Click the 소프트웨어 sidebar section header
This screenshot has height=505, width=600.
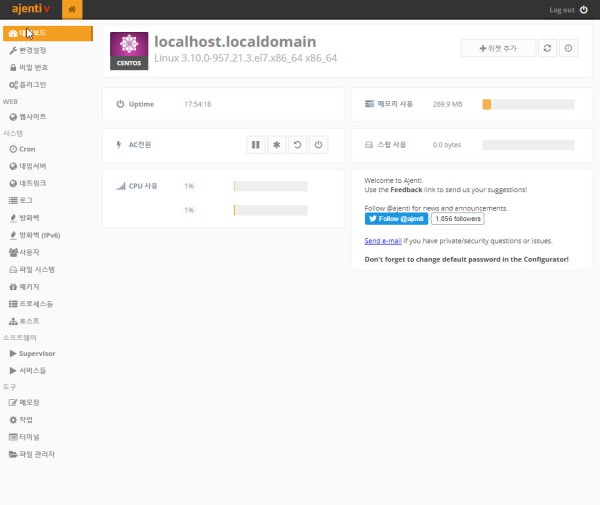tap(20, 338)
